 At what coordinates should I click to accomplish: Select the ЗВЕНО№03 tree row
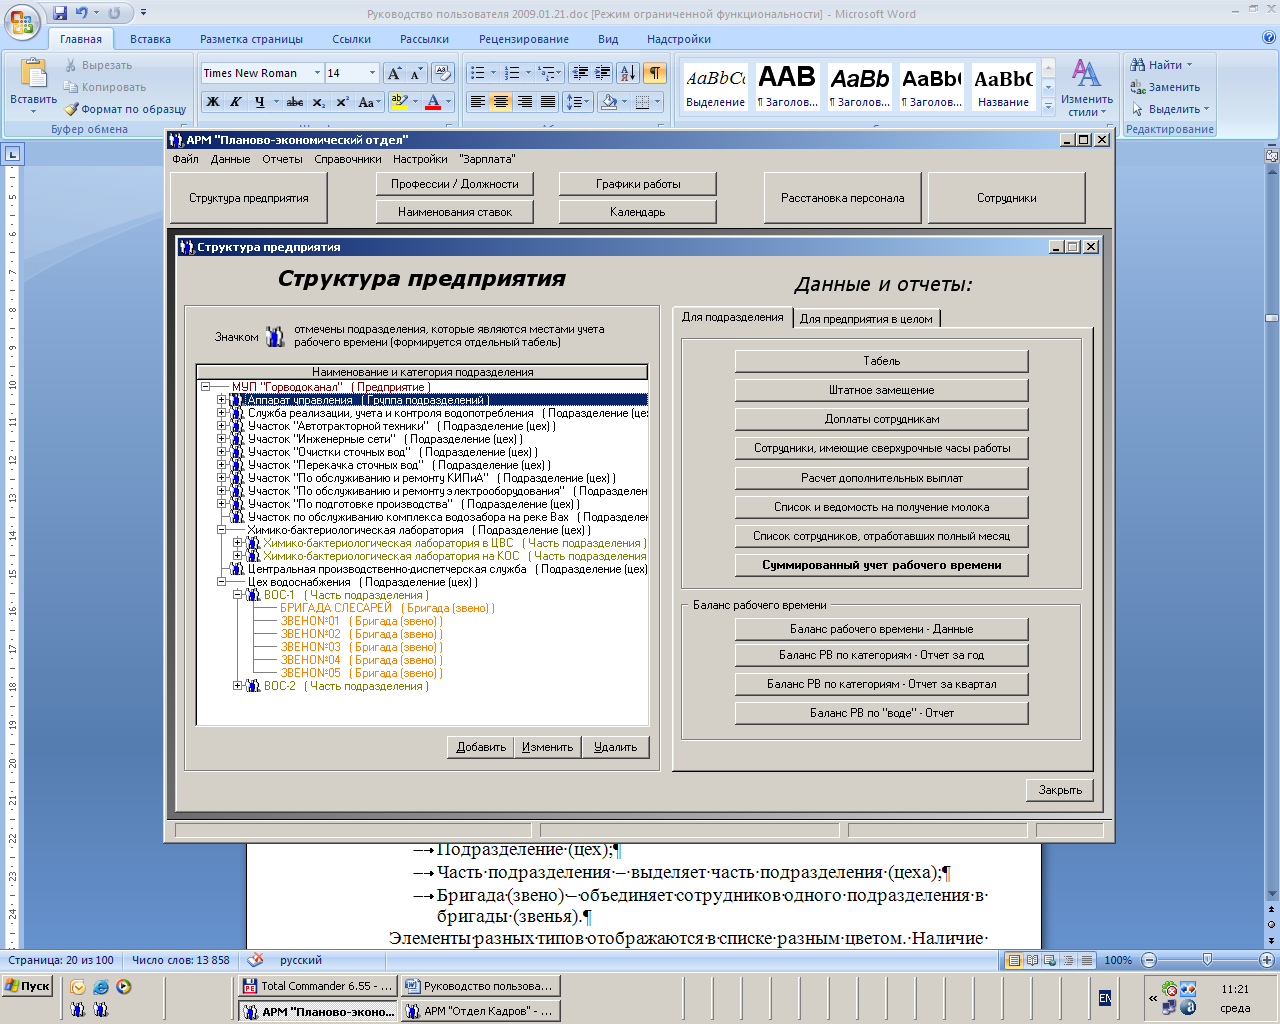(361, 647)
